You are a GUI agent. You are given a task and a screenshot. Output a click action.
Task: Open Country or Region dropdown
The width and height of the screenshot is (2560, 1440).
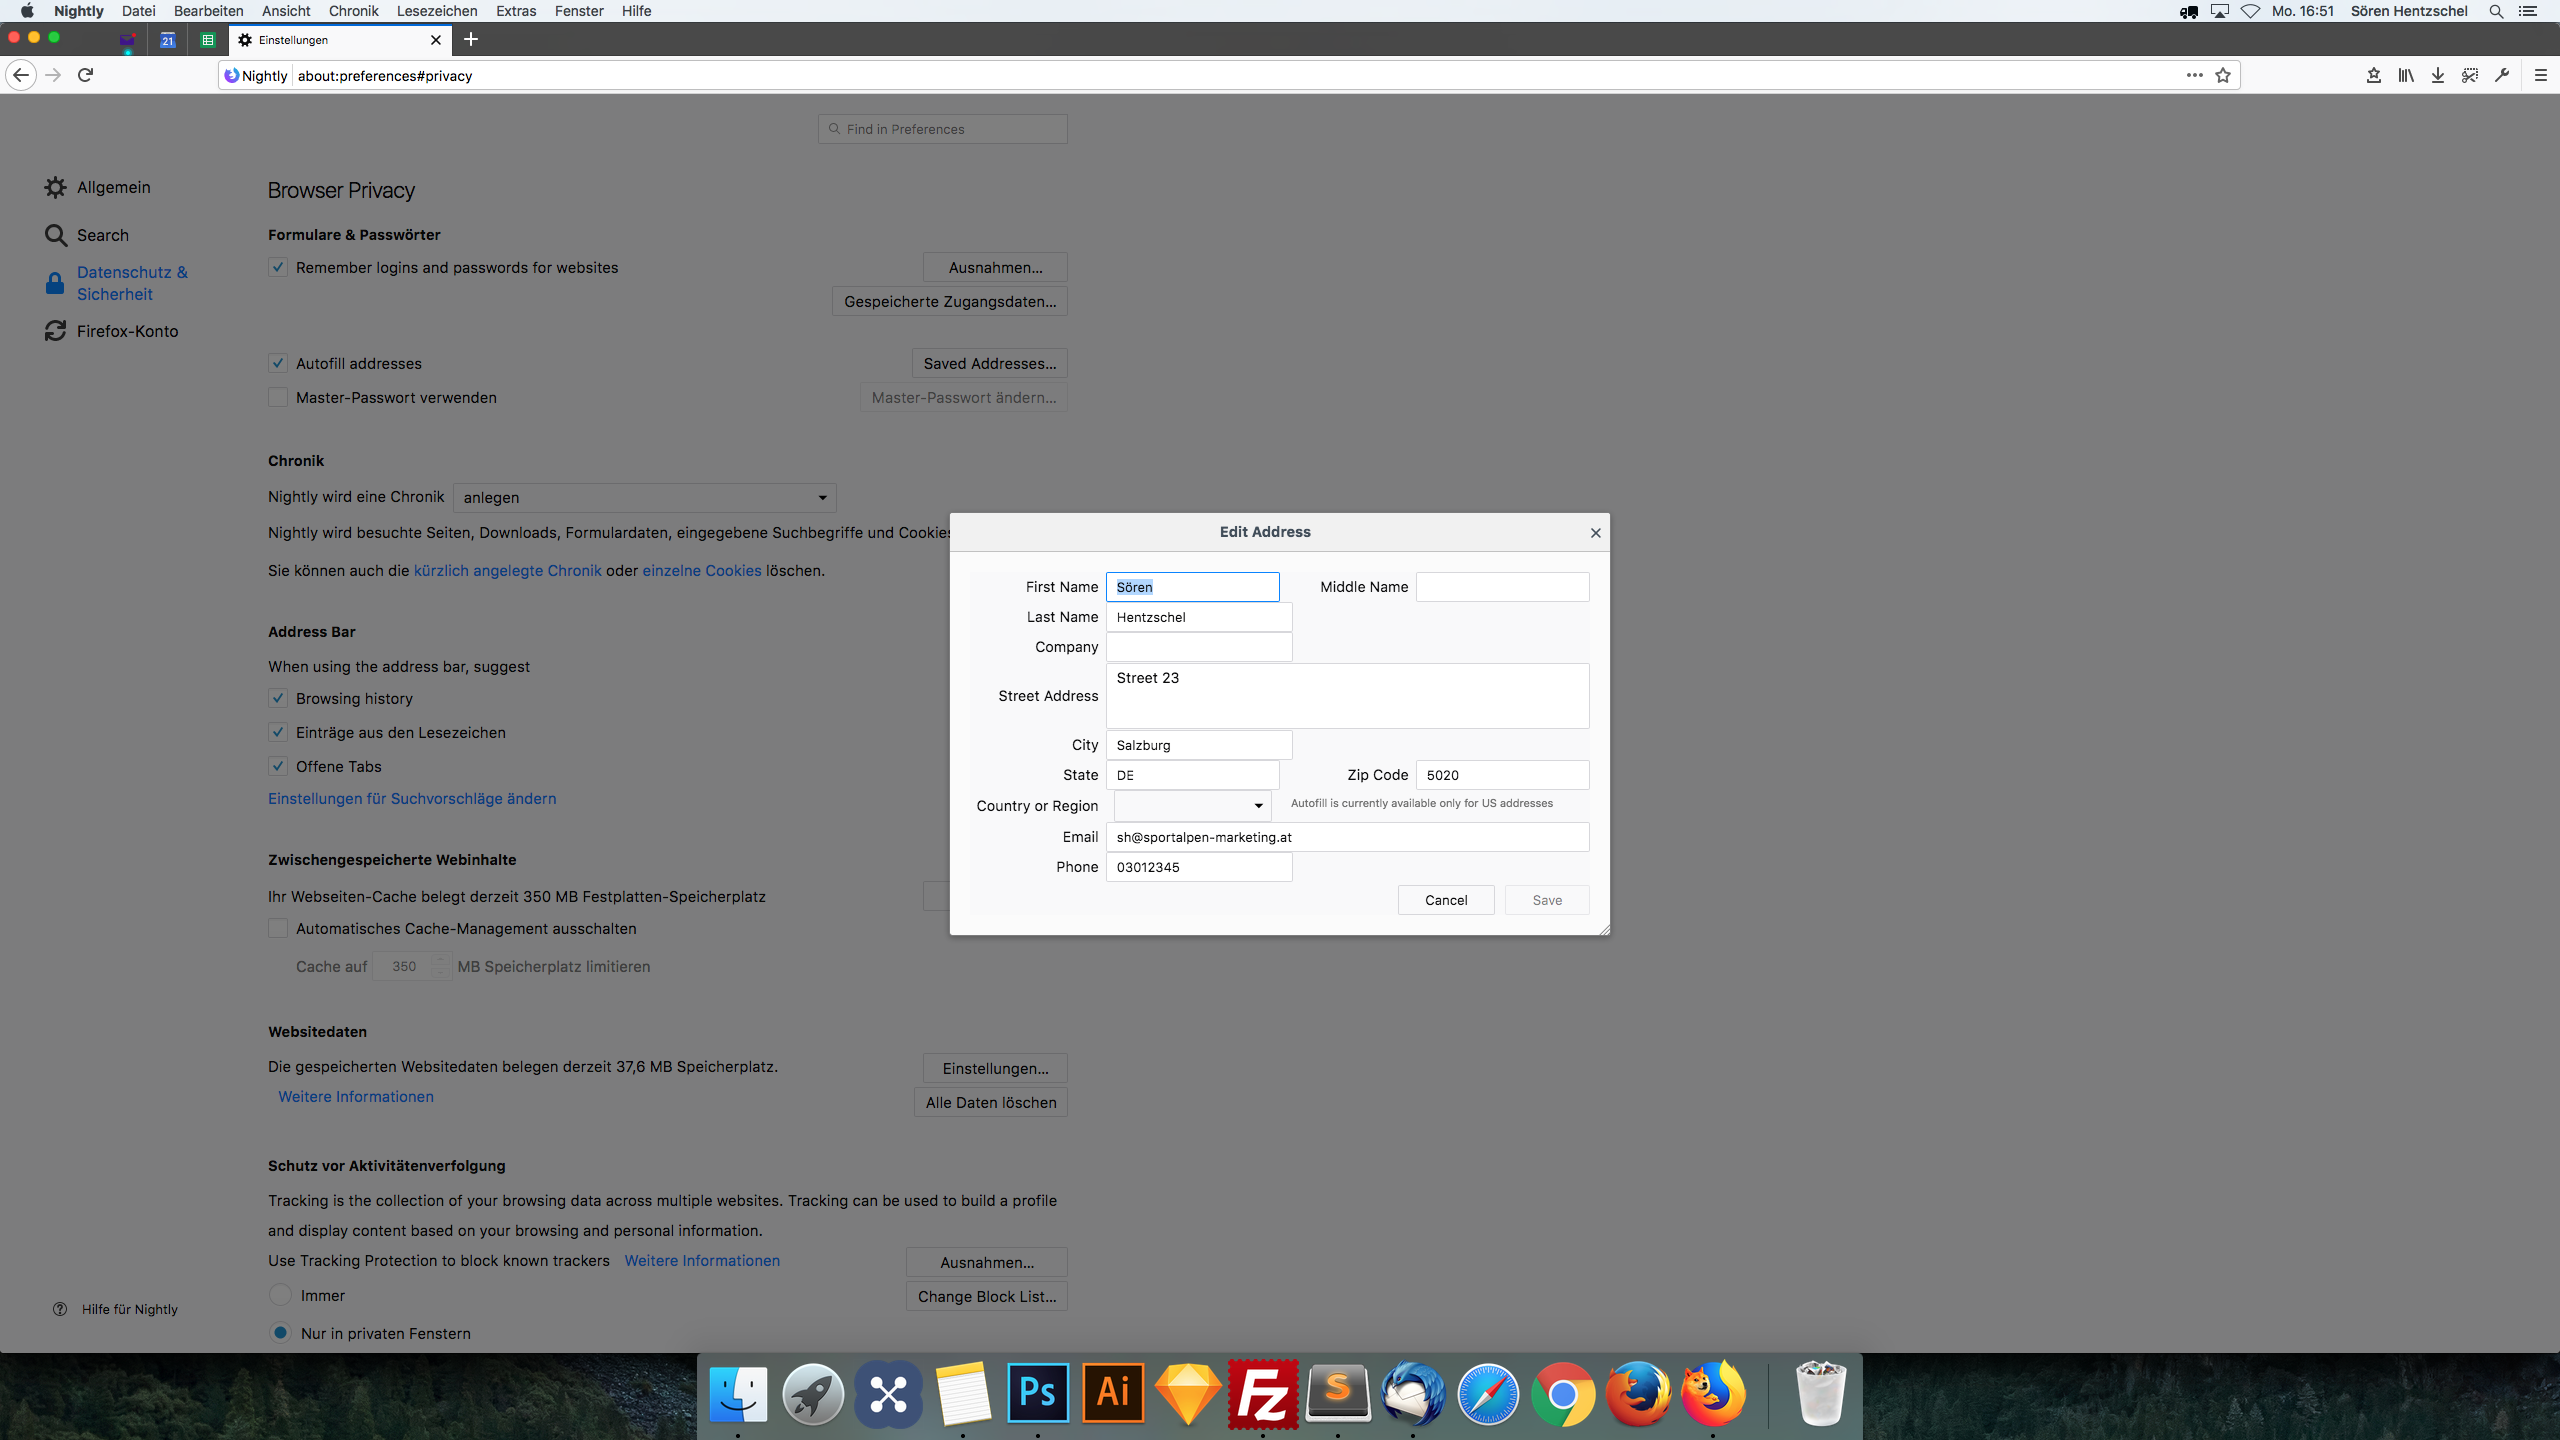[x=1192, y=805]
